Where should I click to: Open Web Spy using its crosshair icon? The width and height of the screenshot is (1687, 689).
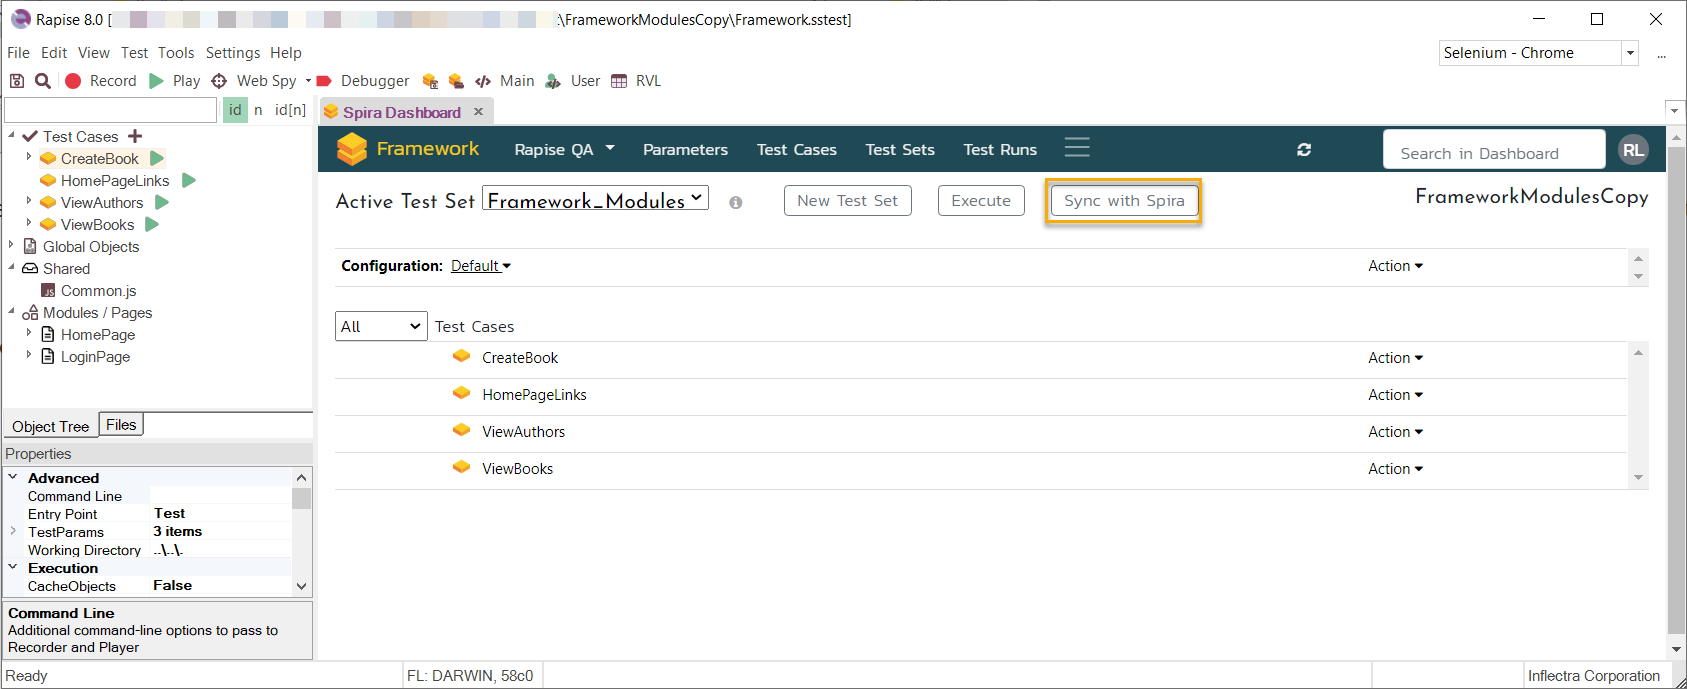pos(219,81)
